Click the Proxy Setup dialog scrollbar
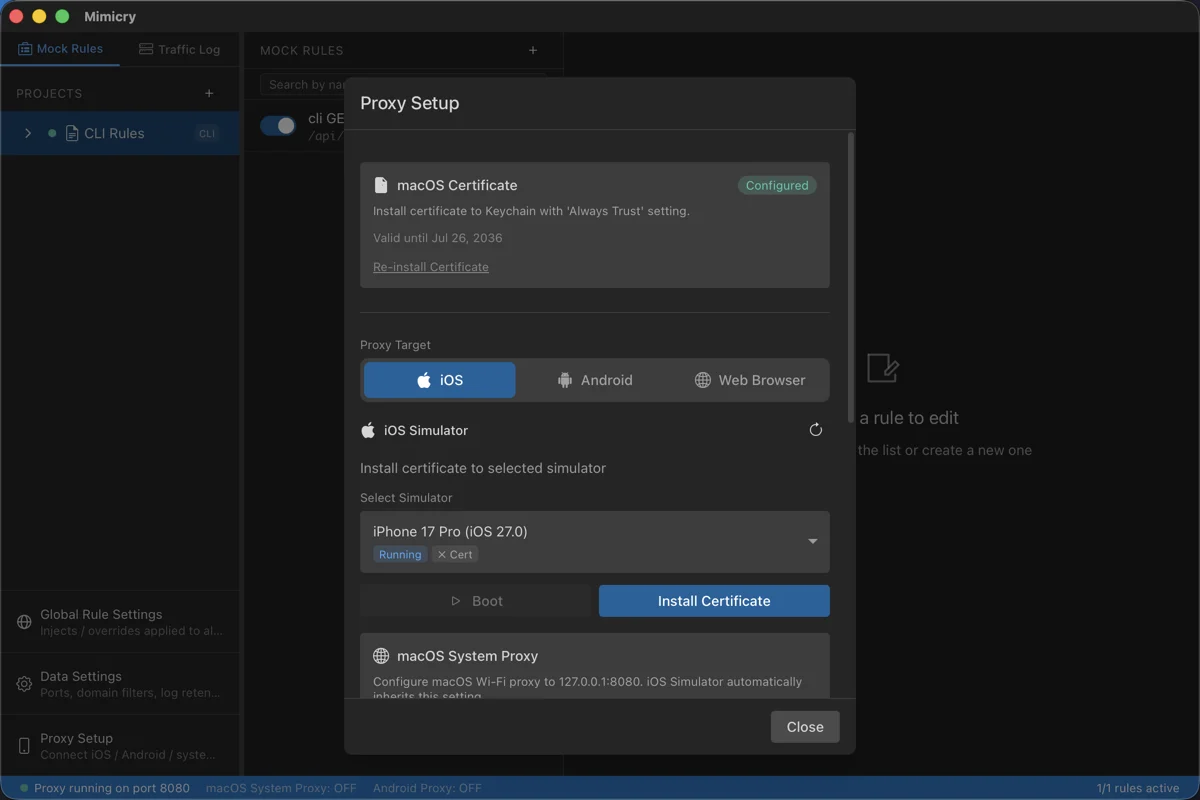 pos(851,277)
